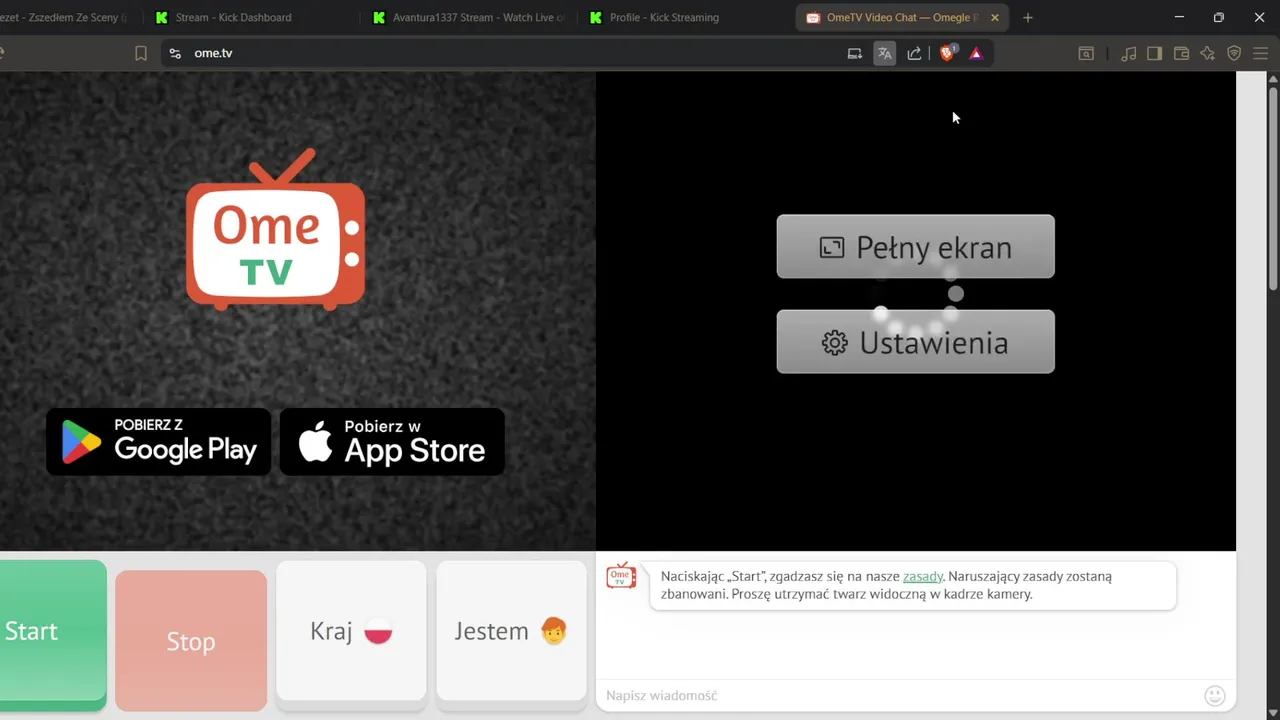Open the Kraj country selector

click(x=351, y=631)
